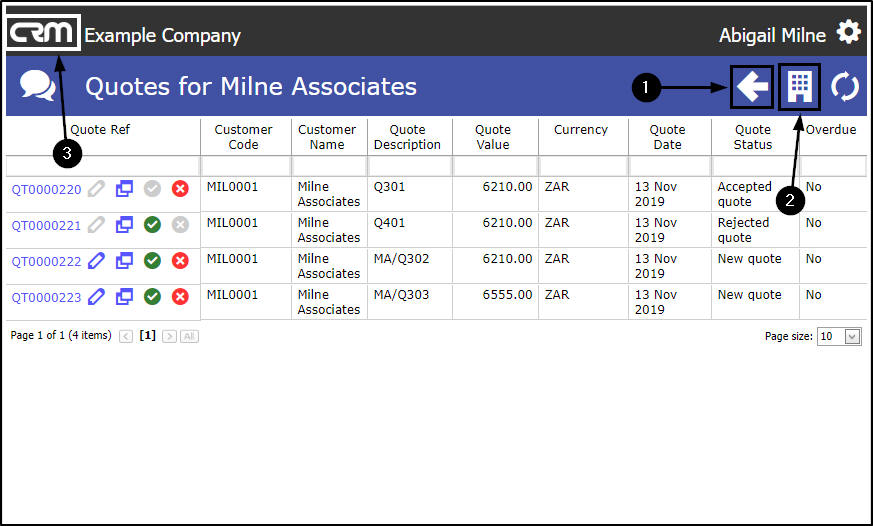Viewport: 873px width, 526px height.
Task: Click the refresh icon in blue header
Action: 845,87
